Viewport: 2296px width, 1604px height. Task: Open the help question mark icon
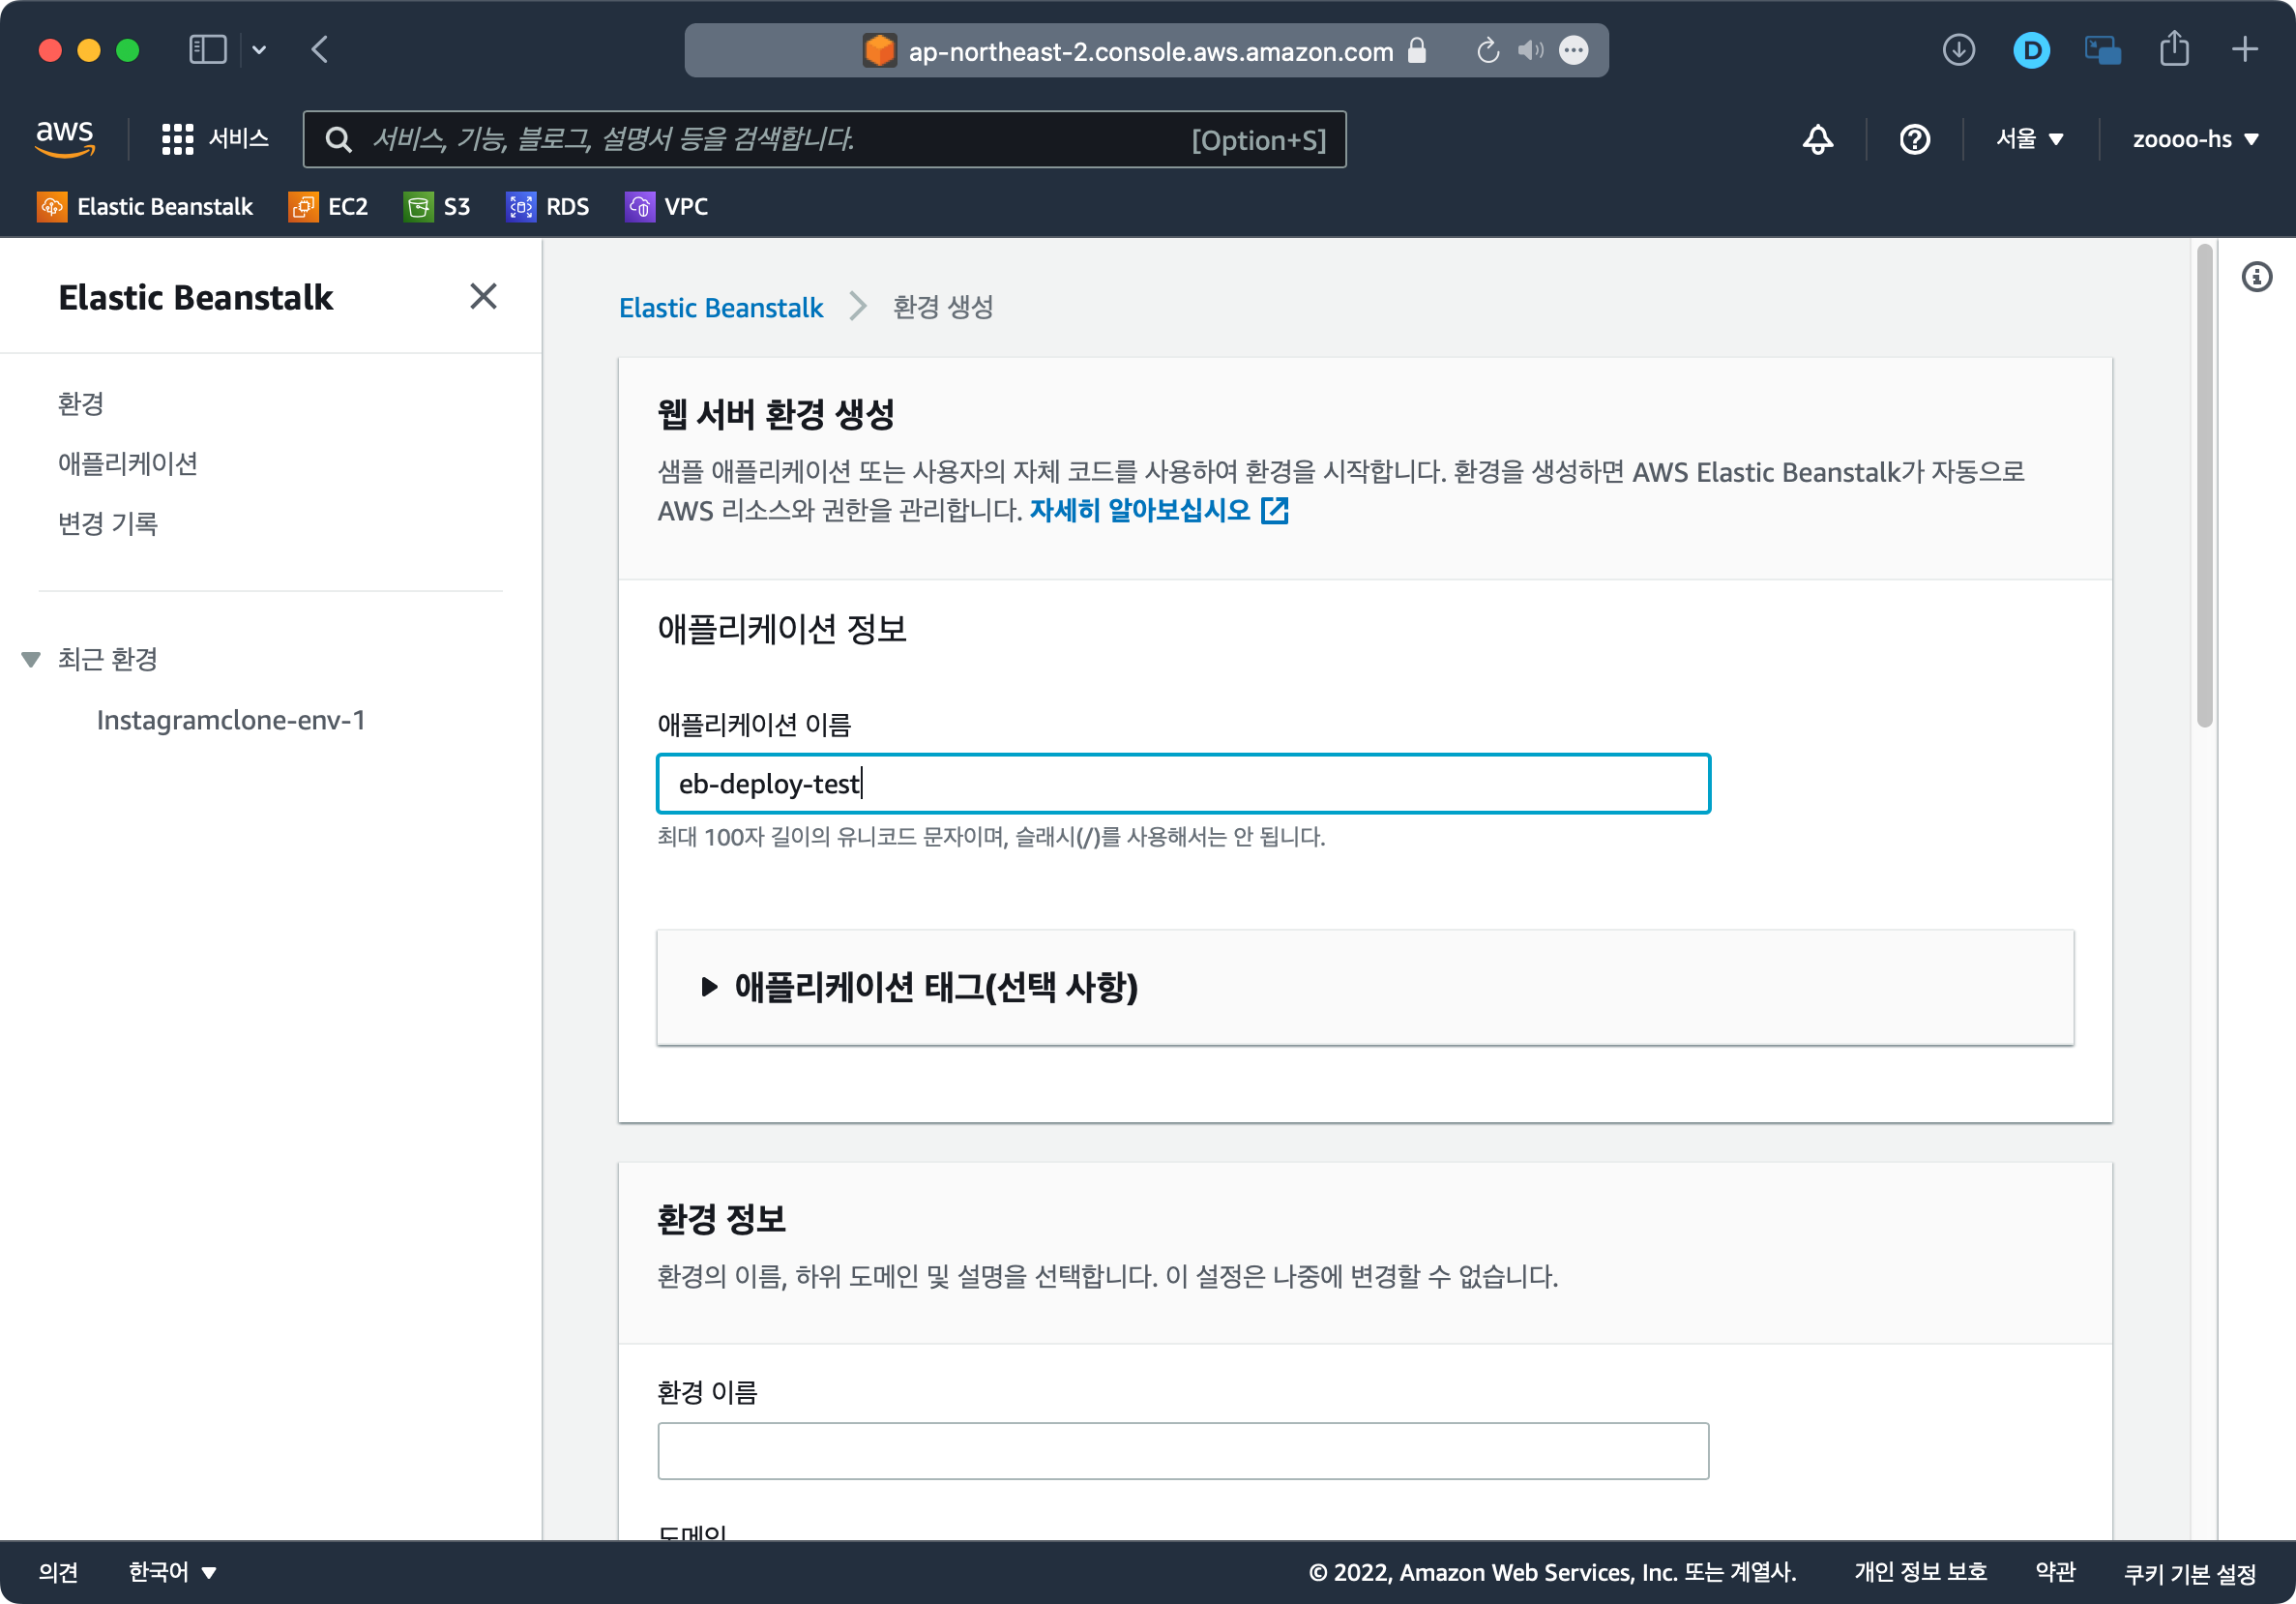[x=1914, y=139]
